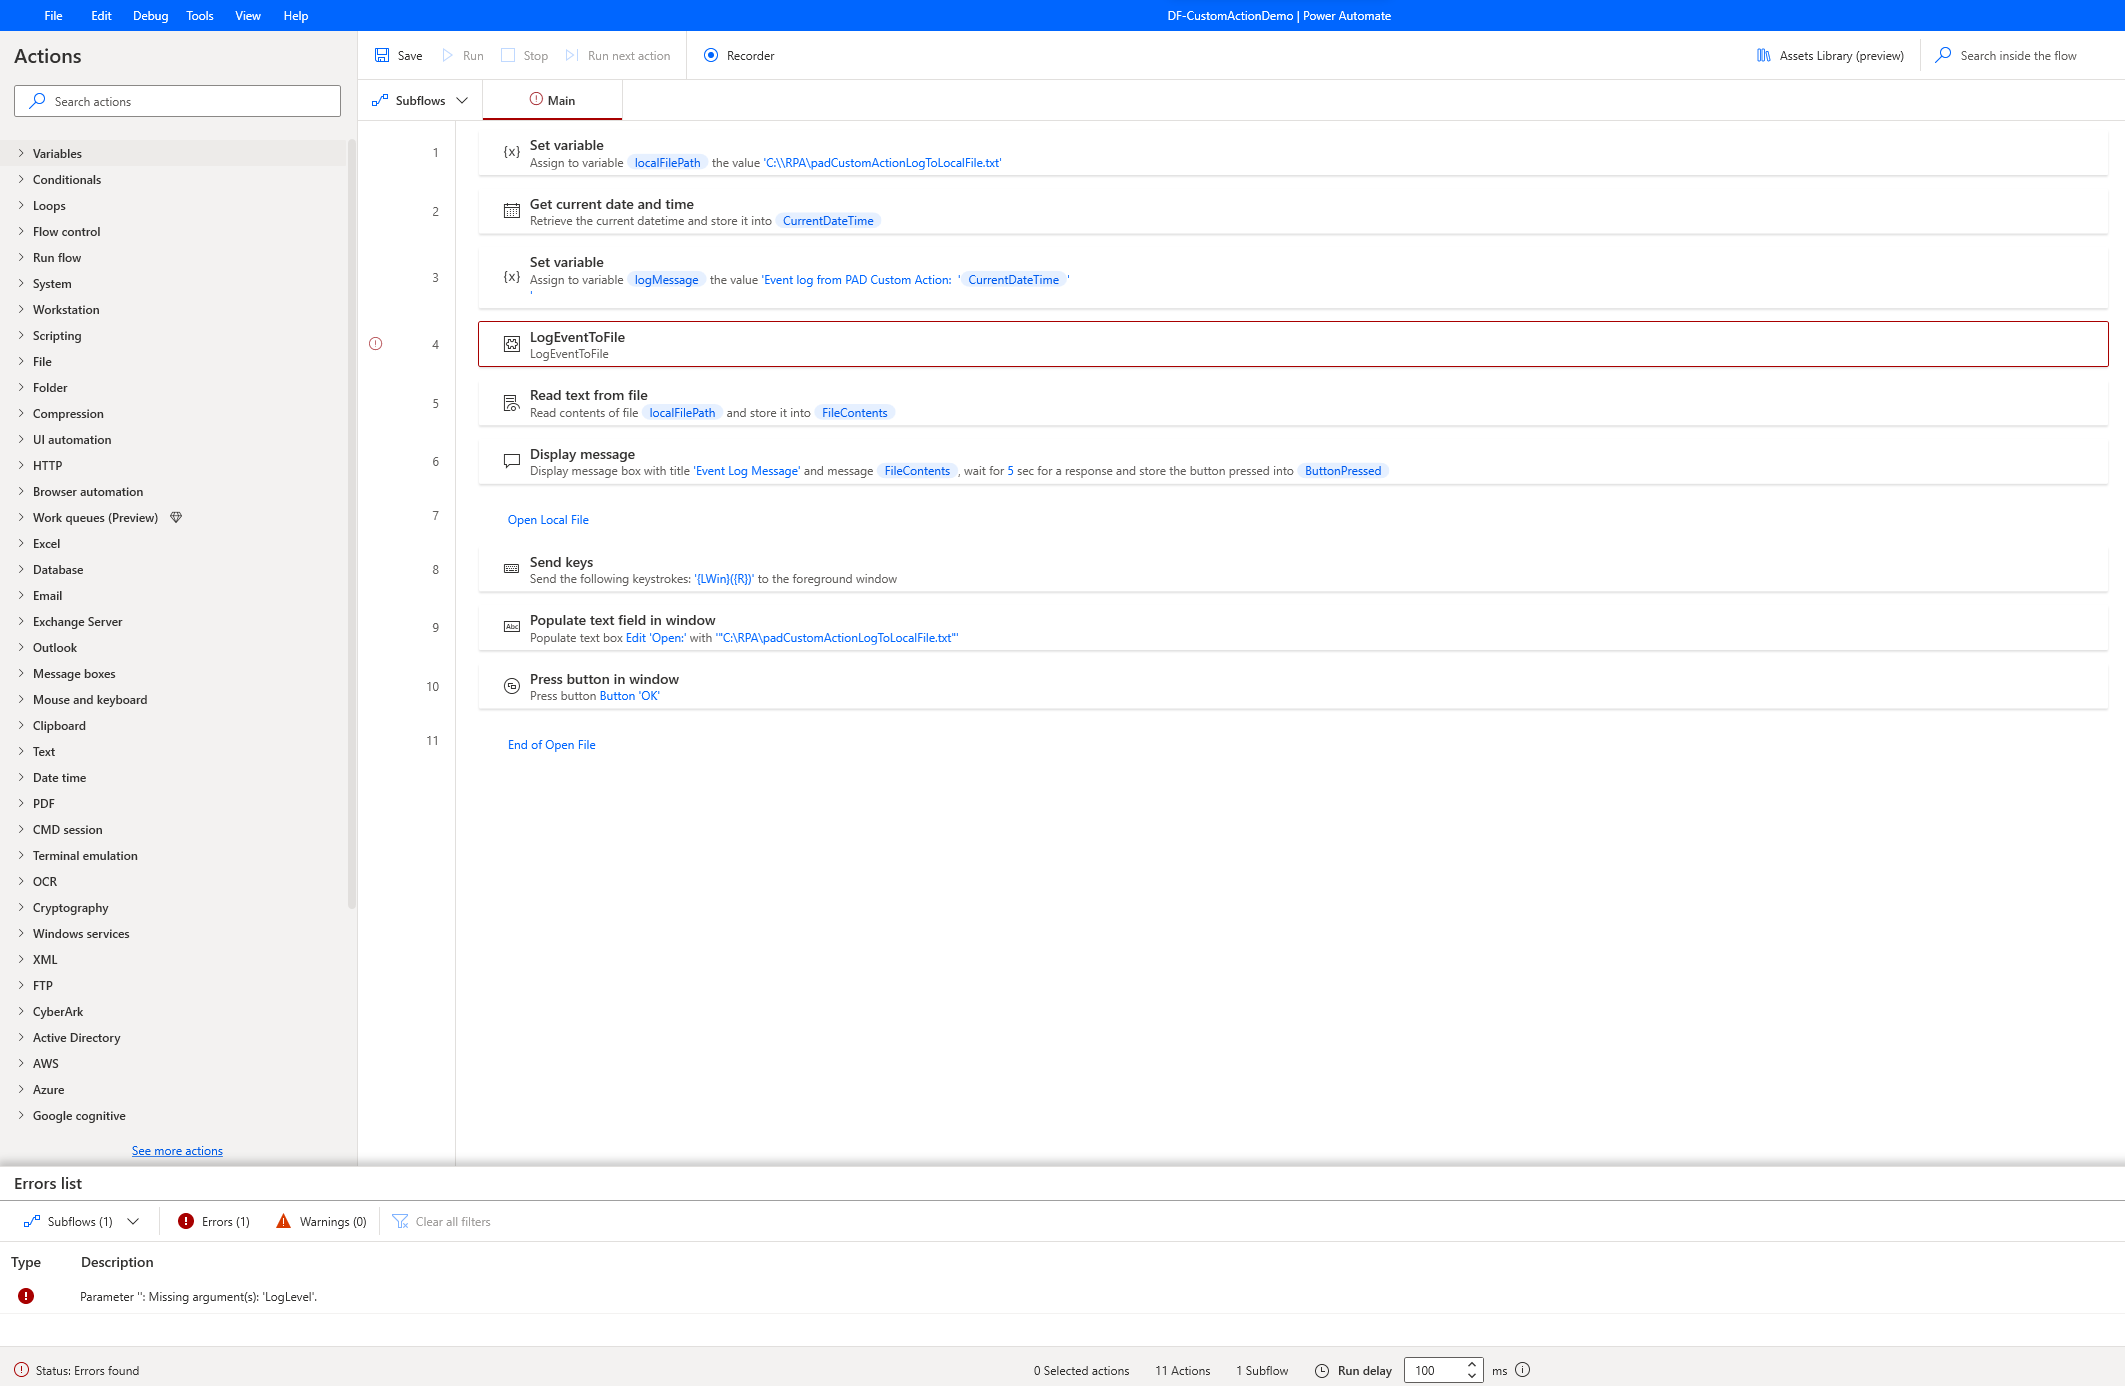The width and height of the screenshot is (2125, 1386).
Task: Open the View menu
Action: 248,15
